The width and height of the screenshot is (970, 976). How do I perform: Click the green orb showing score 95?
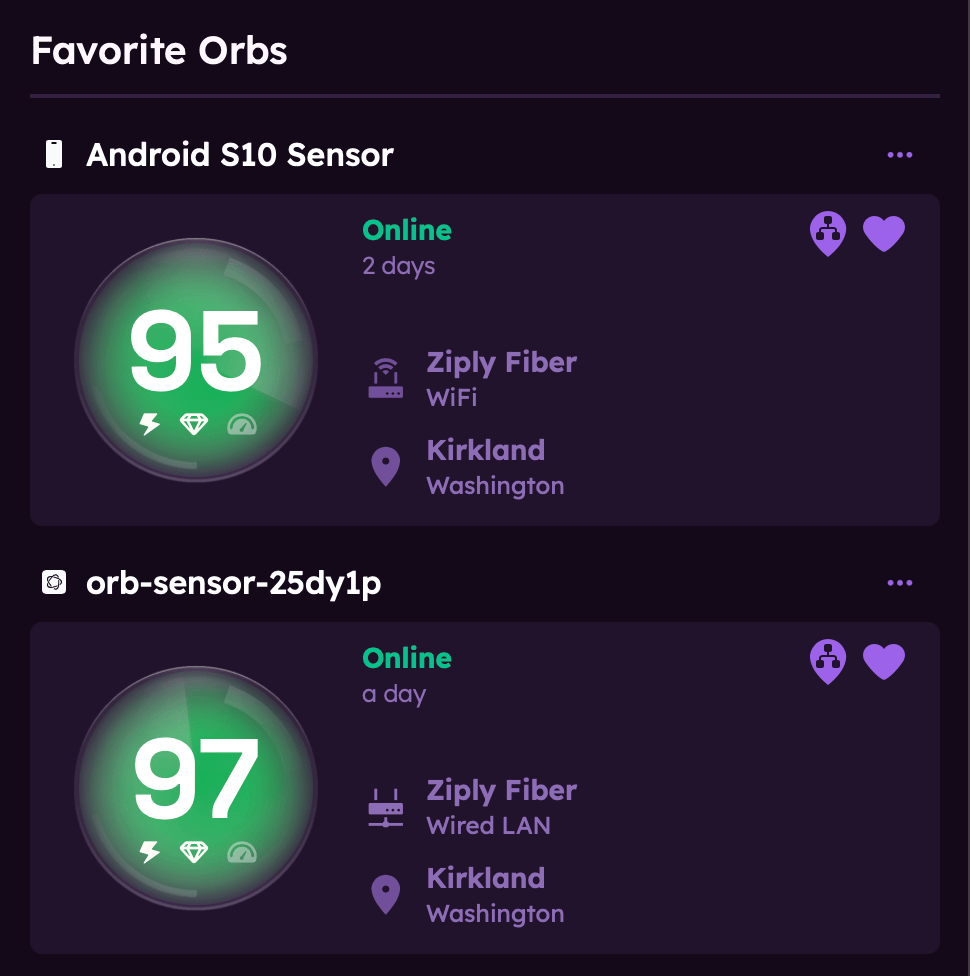point(196,360)
